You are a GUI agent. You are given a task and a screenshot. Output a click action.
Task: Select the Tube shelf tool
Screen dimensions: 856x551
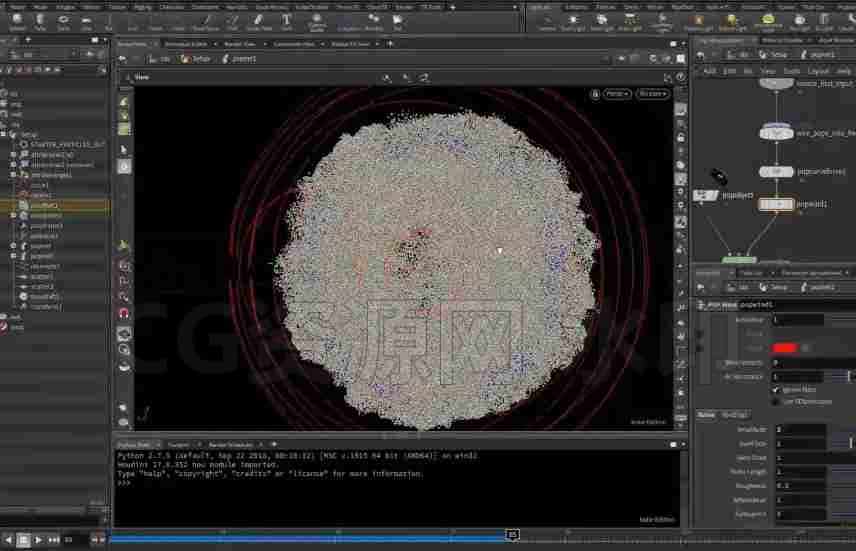tap(40, 21)
